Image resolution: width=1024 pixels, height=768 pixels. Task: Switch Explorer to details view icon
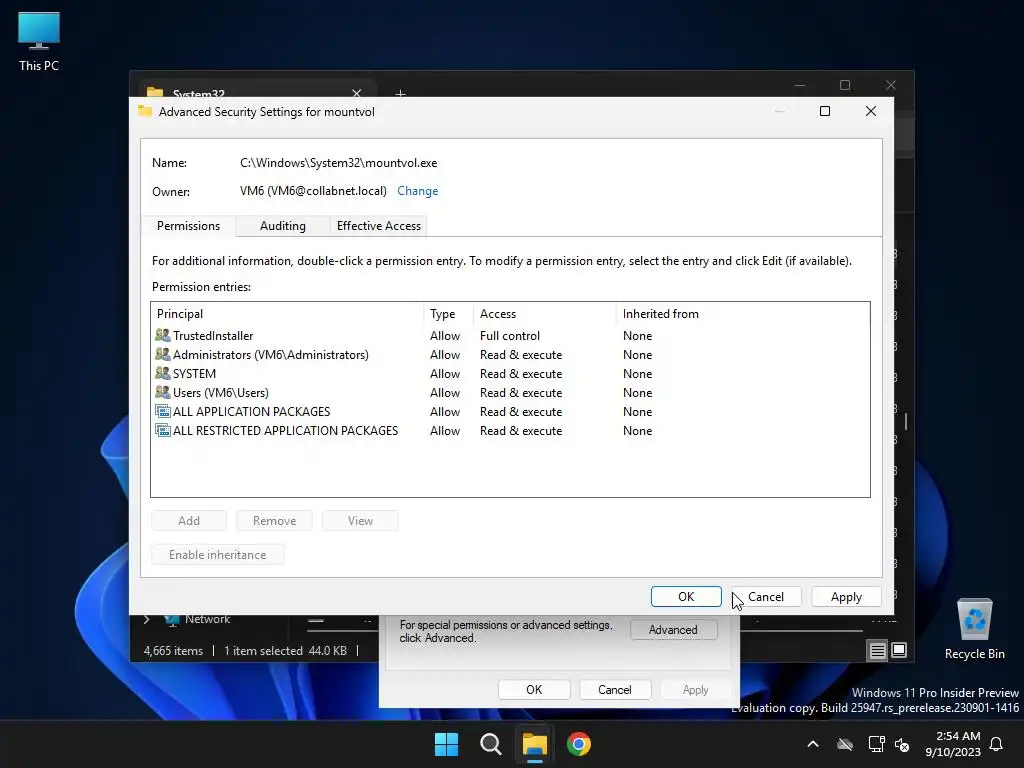pyautogui.click(x=877, y=650)
